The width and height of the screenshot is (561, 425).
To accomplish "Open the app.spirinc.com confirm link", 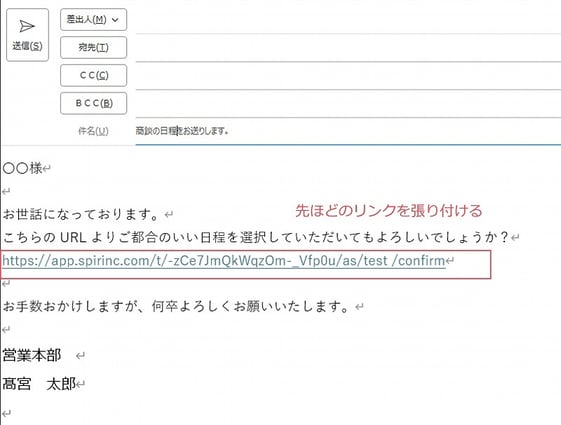I will point(224,261).
